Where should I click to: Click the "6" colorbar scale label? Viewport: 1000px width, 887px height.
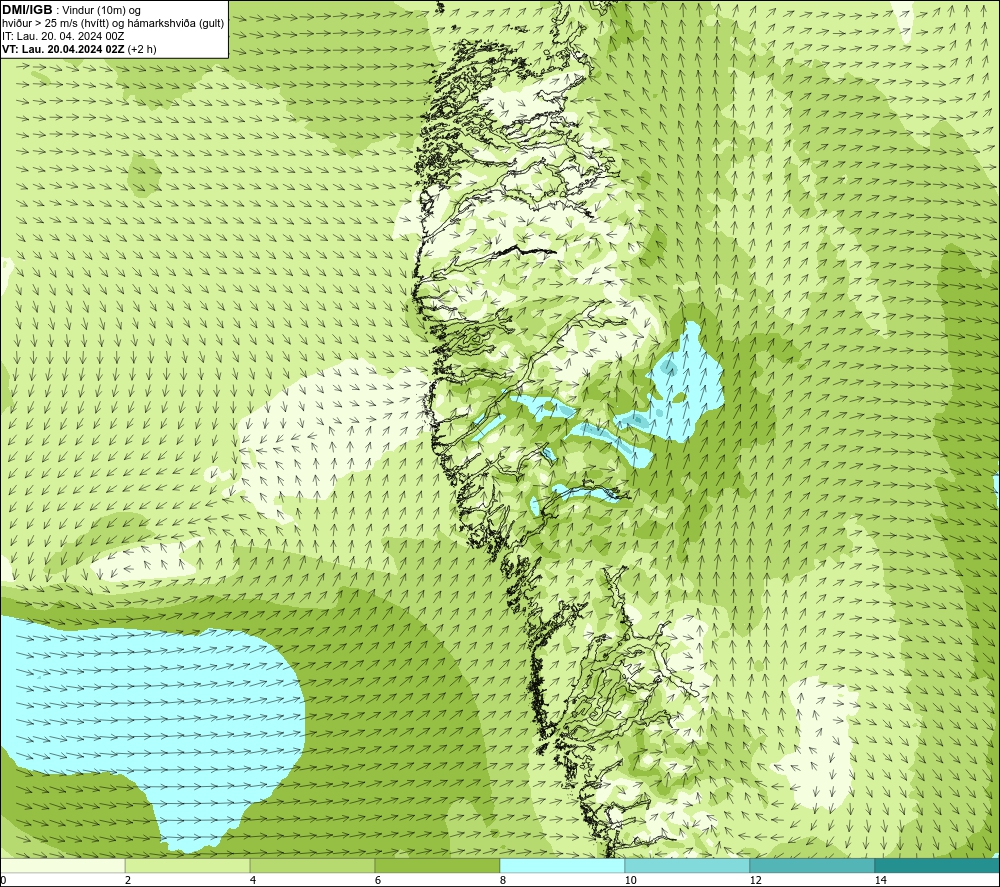coord(378,880)
